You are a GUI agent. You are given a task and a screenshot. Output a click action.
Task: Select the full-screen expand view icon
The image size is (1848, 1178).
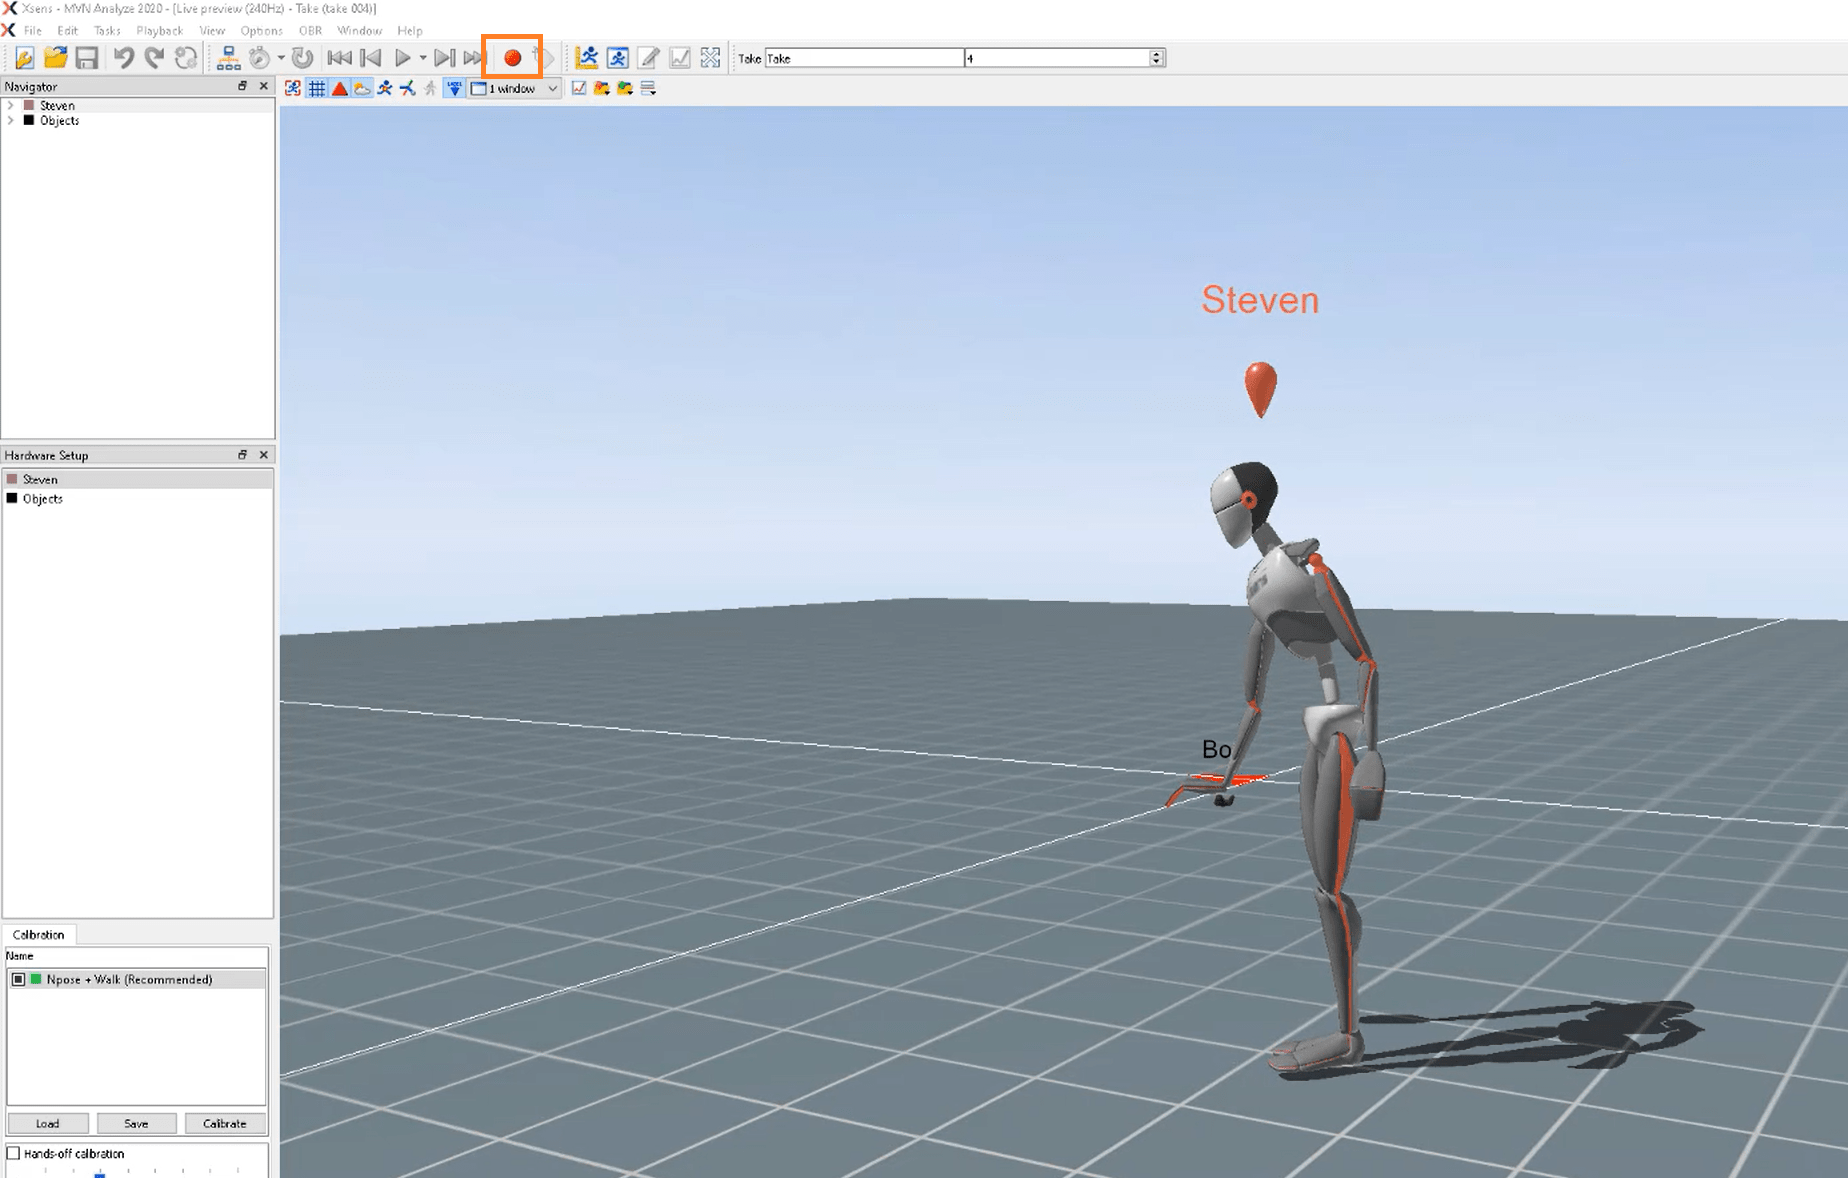(710, 57)
